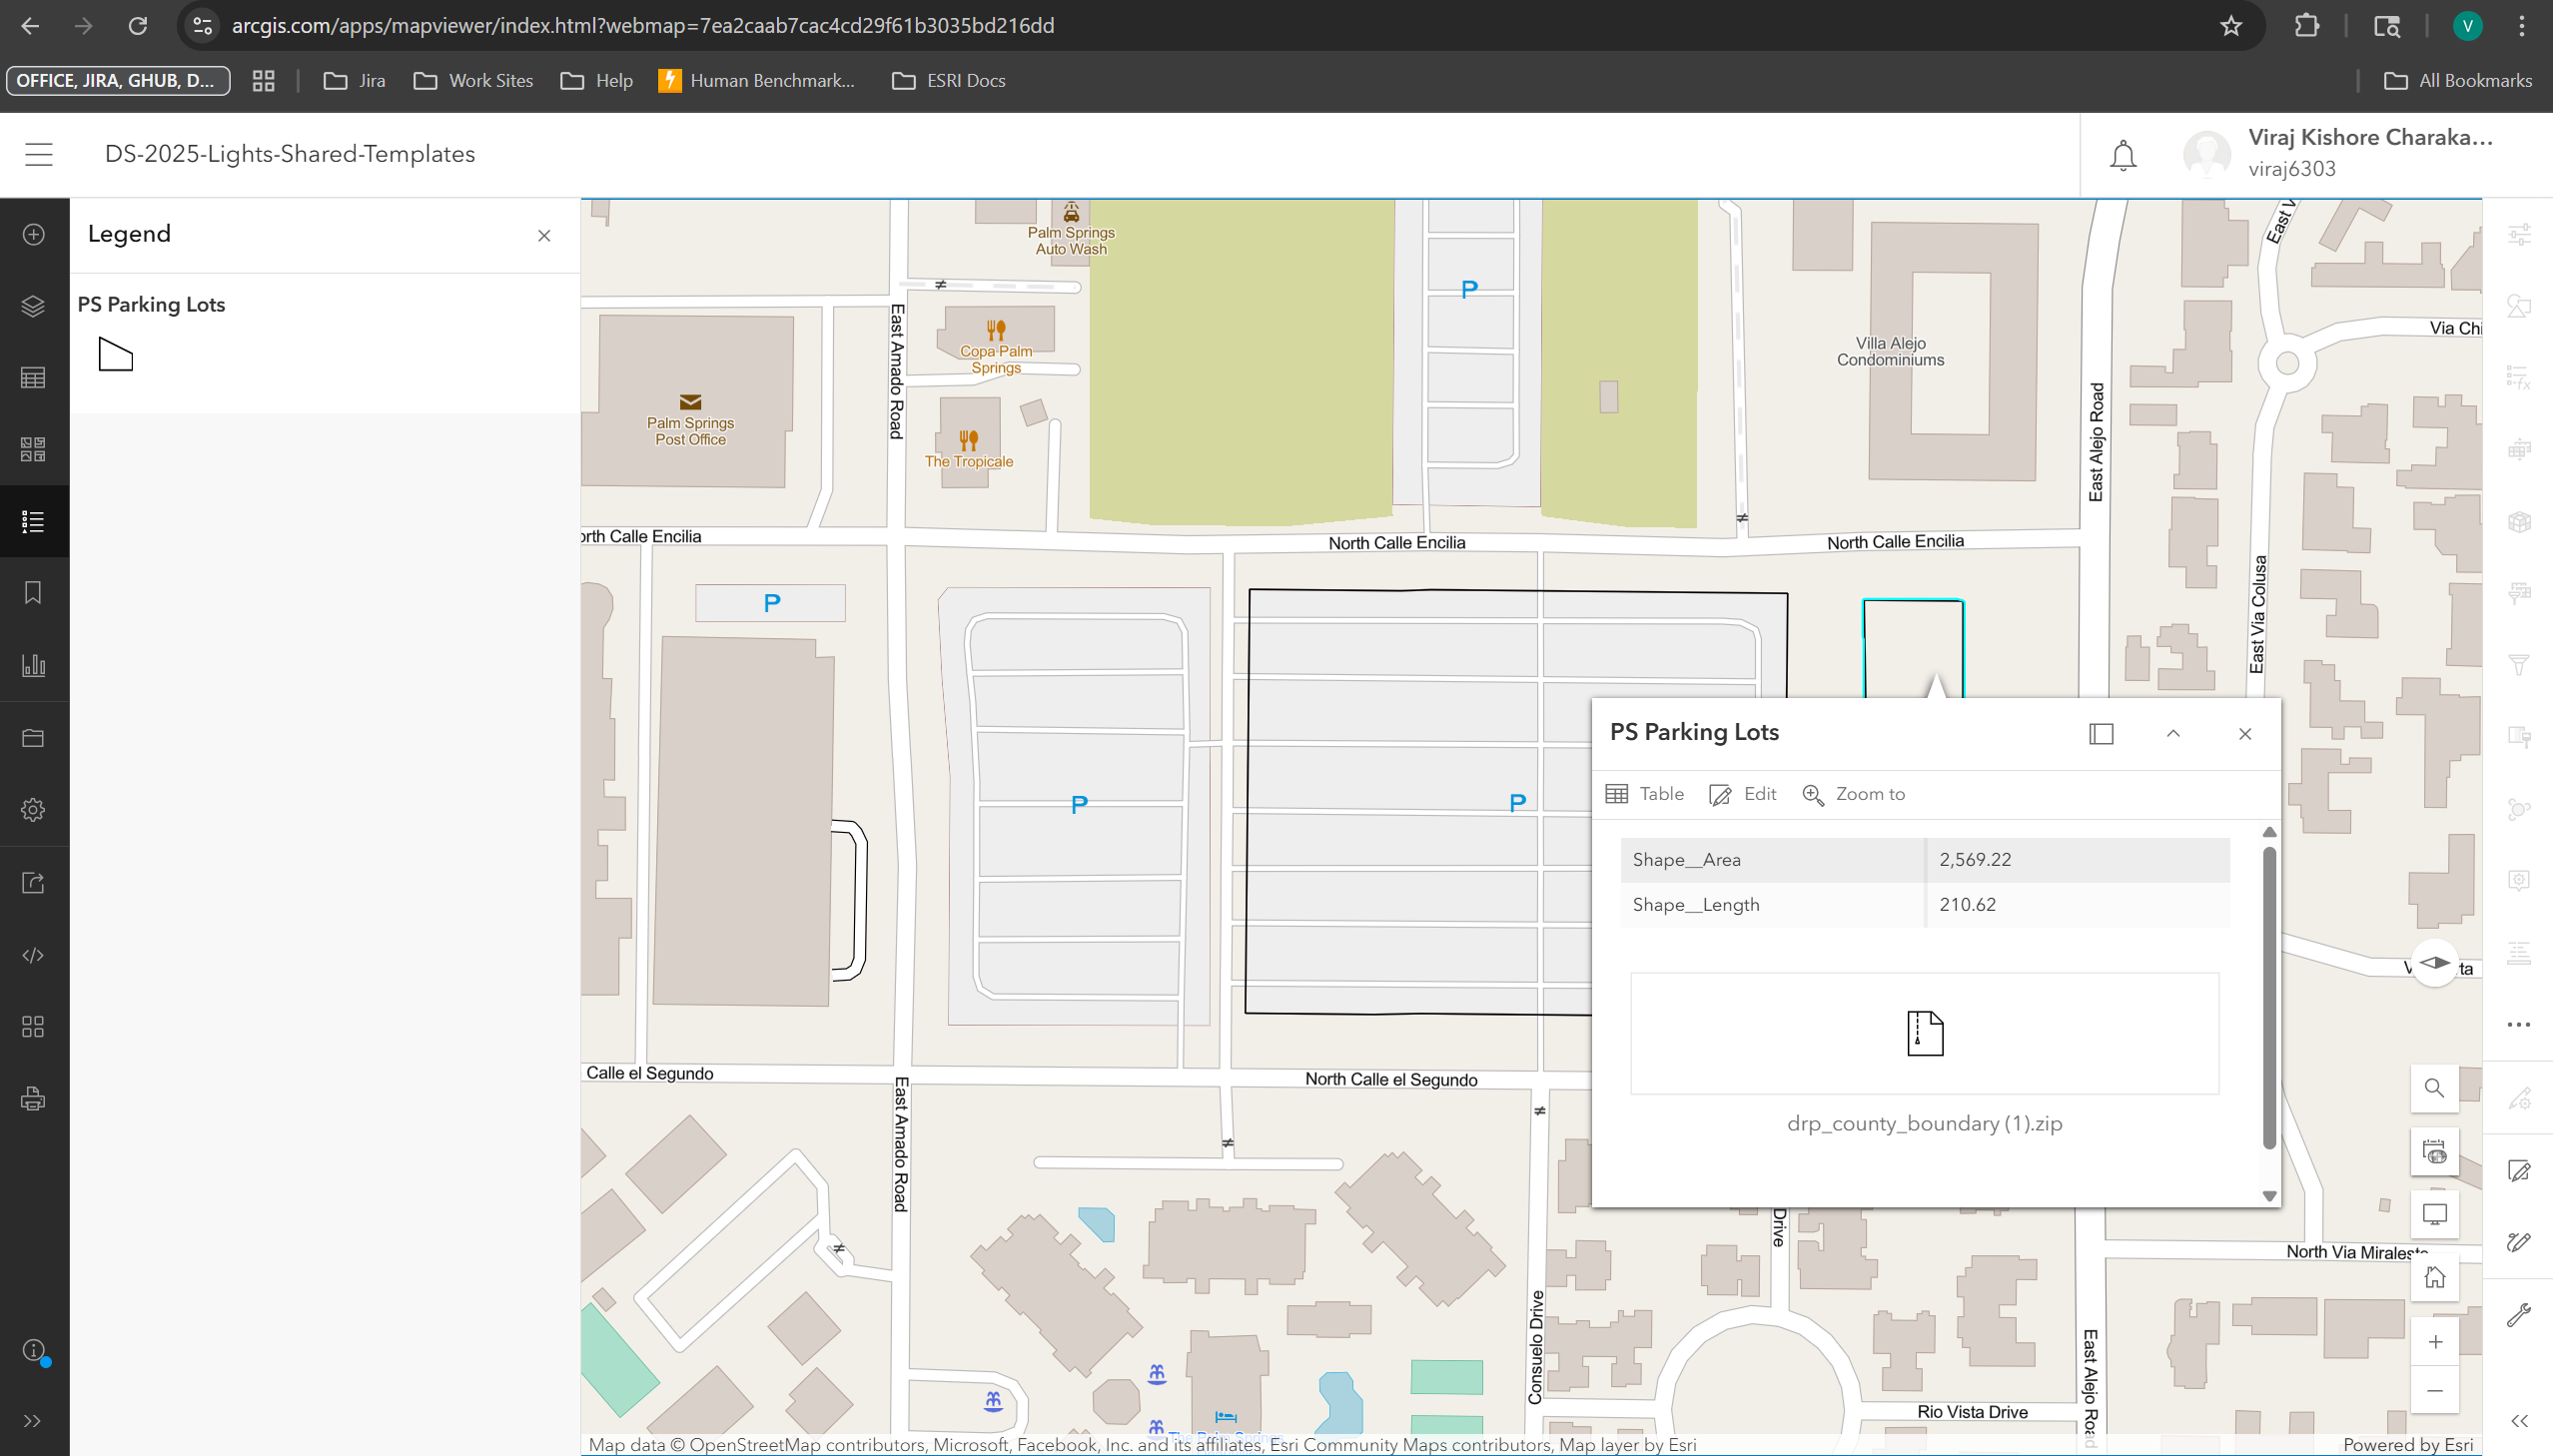Click the popup vertical scrollbar thumb
The height and width of the screenshot is (1456, 2553).
point(2269,997)
